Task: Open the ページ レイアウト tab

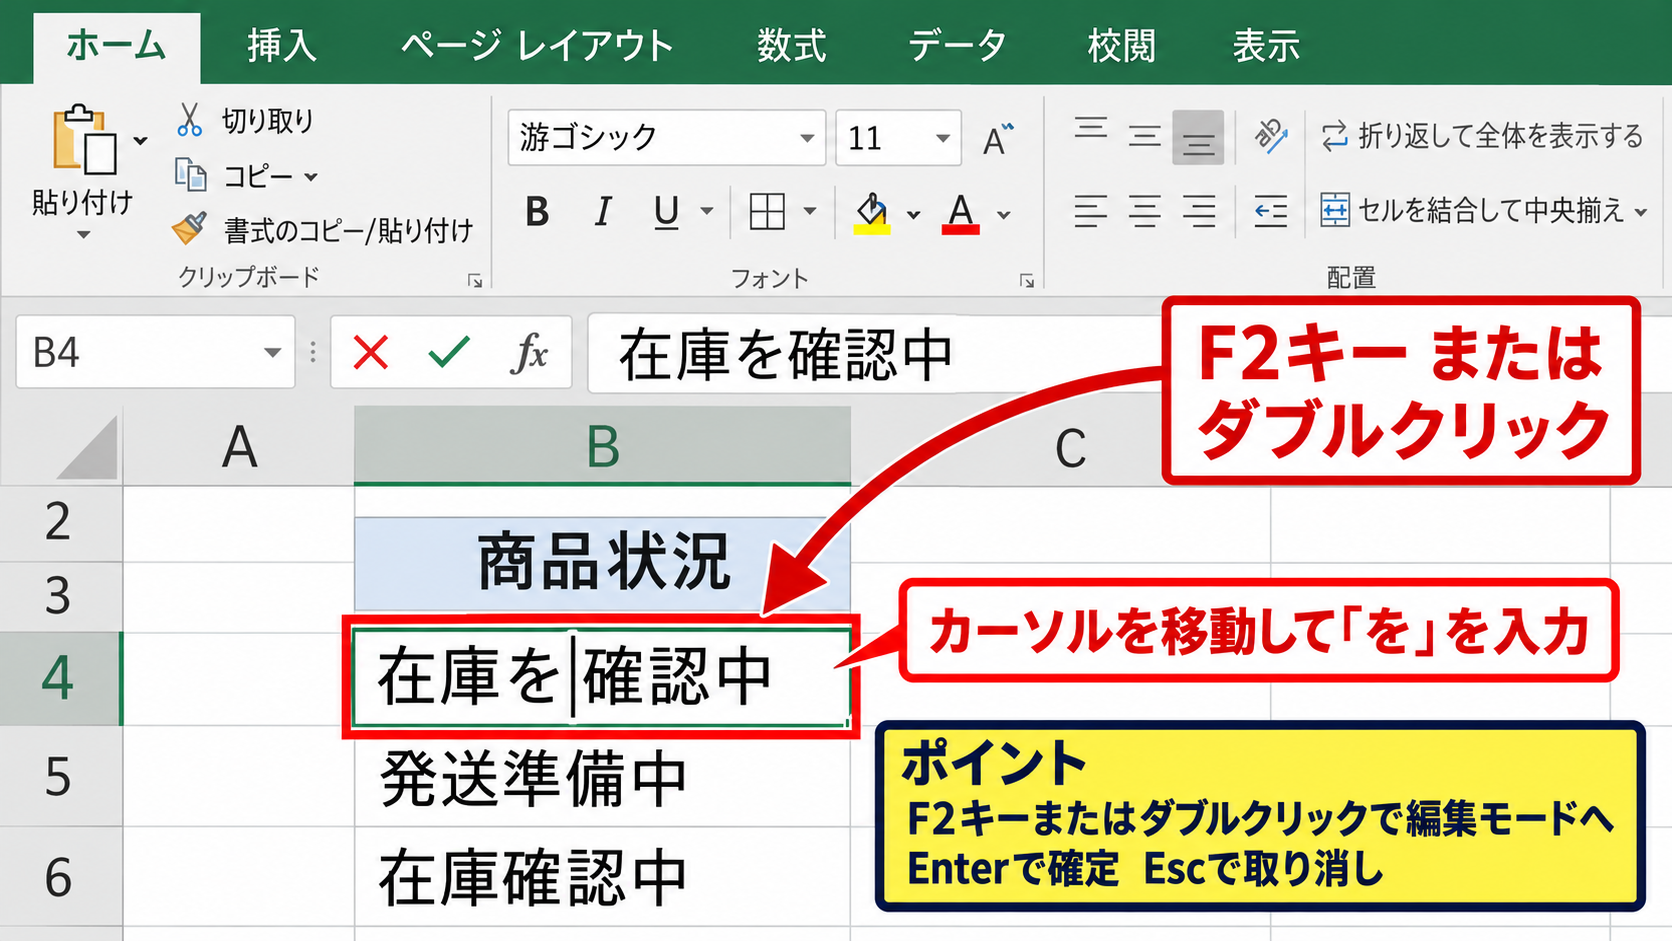Action: pyautogui.click(x=537, y=46)
